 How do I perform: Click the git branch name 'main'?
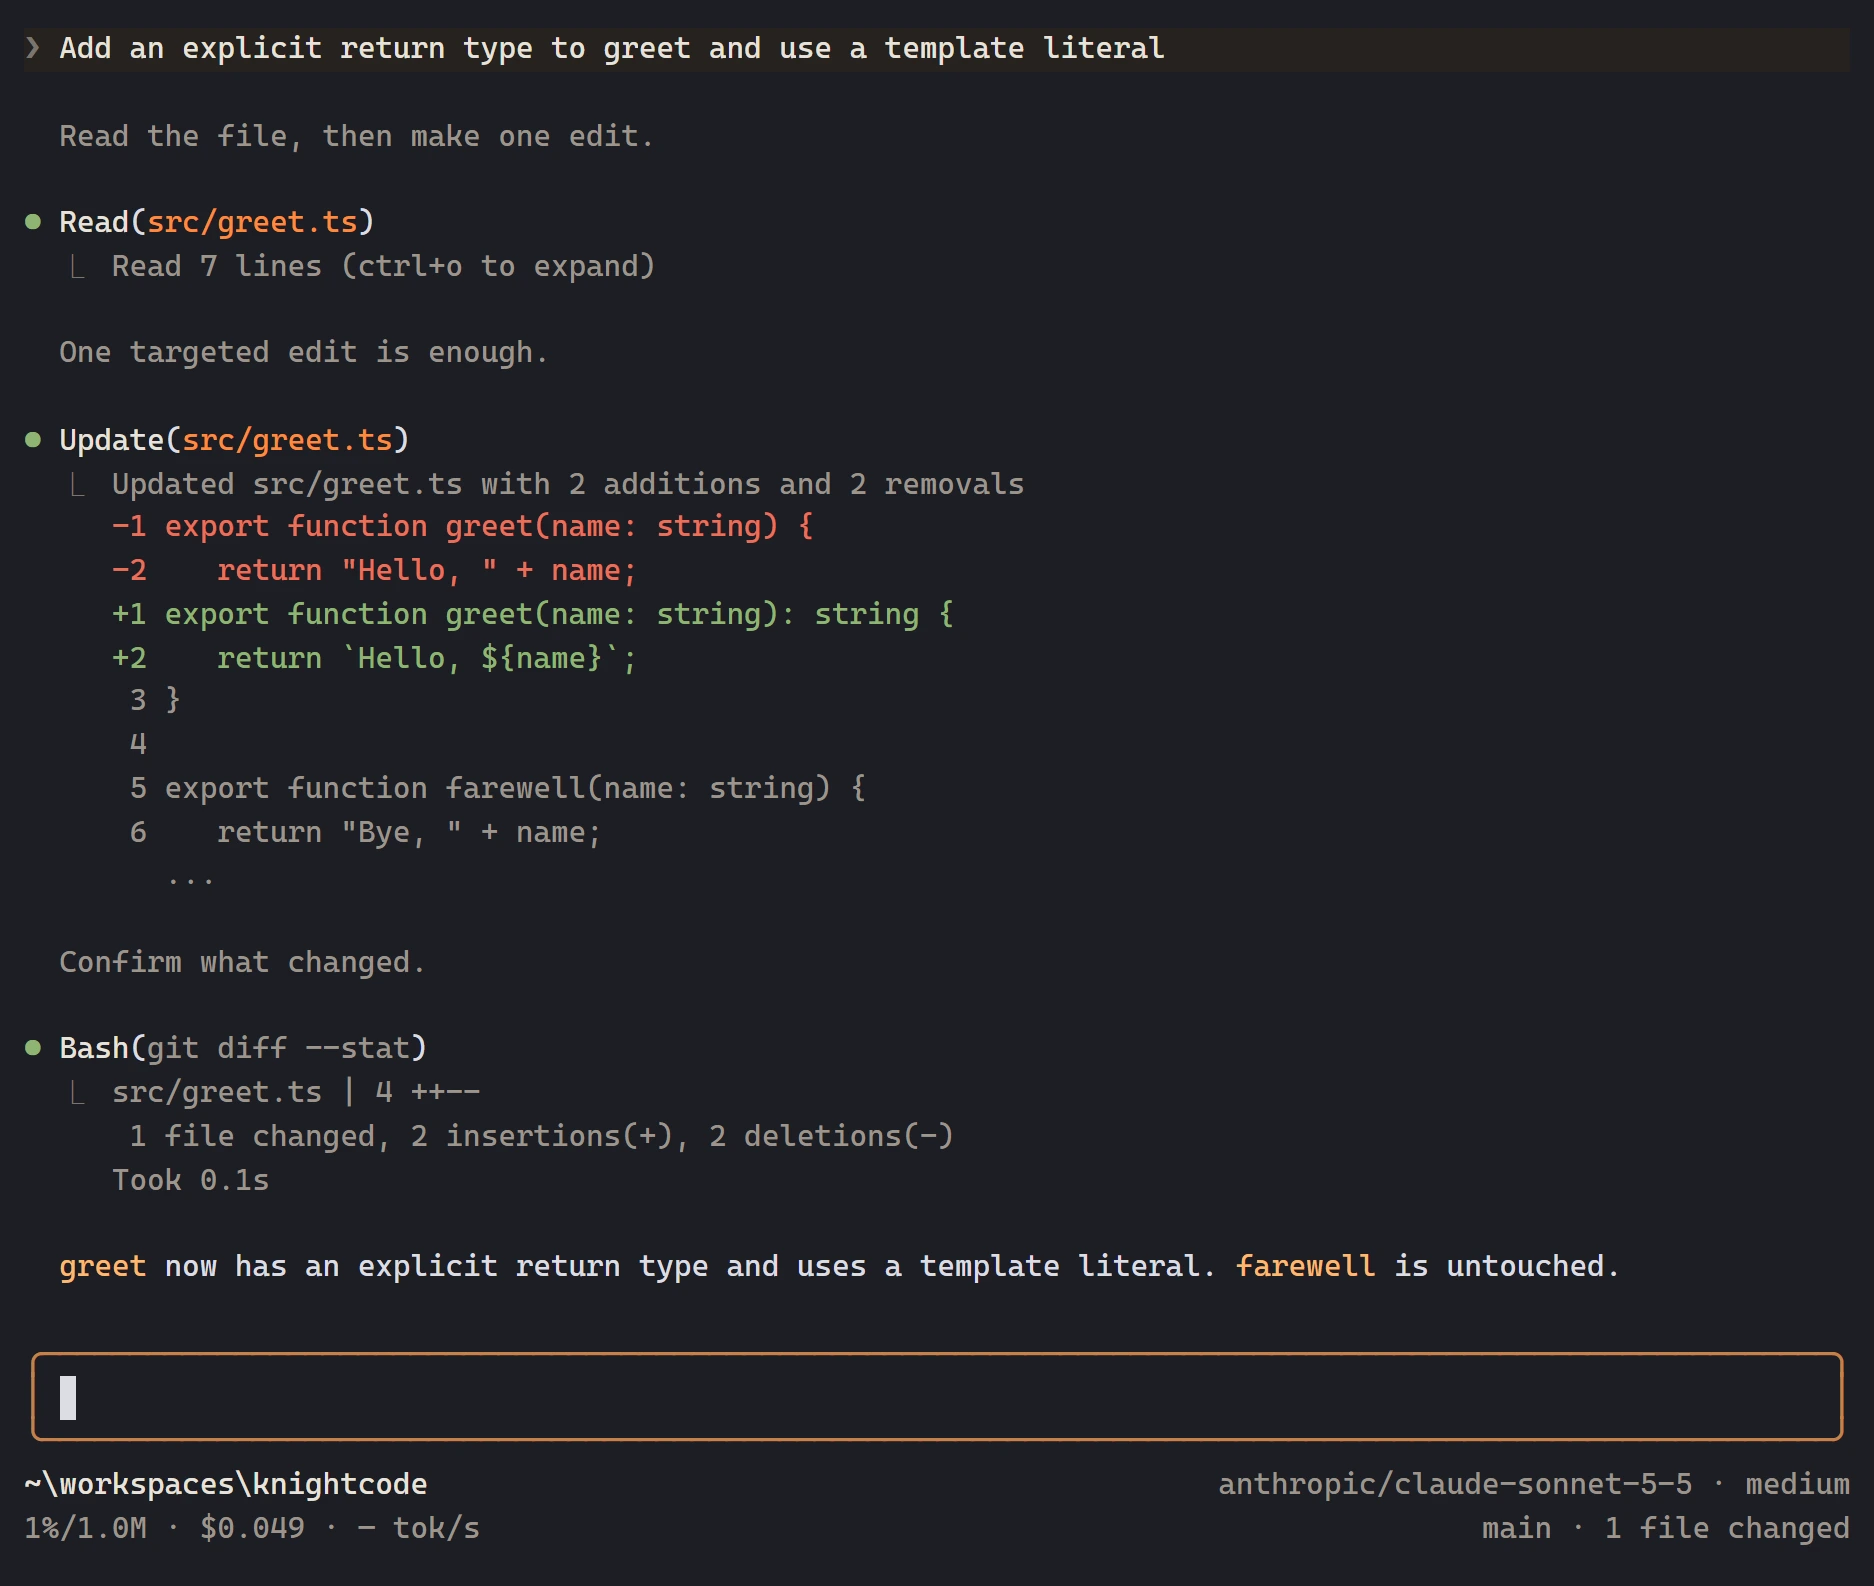click(x=1516, y=1528)
